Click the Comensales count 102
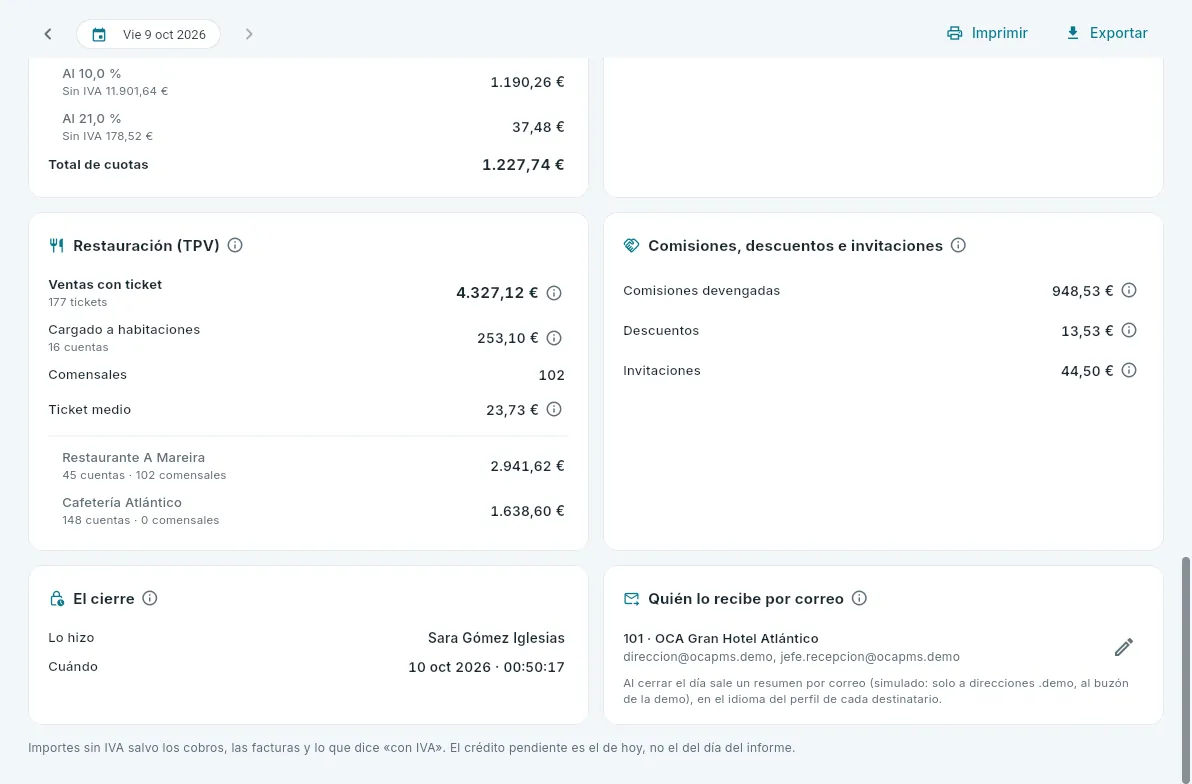 (x=551, y=375)
